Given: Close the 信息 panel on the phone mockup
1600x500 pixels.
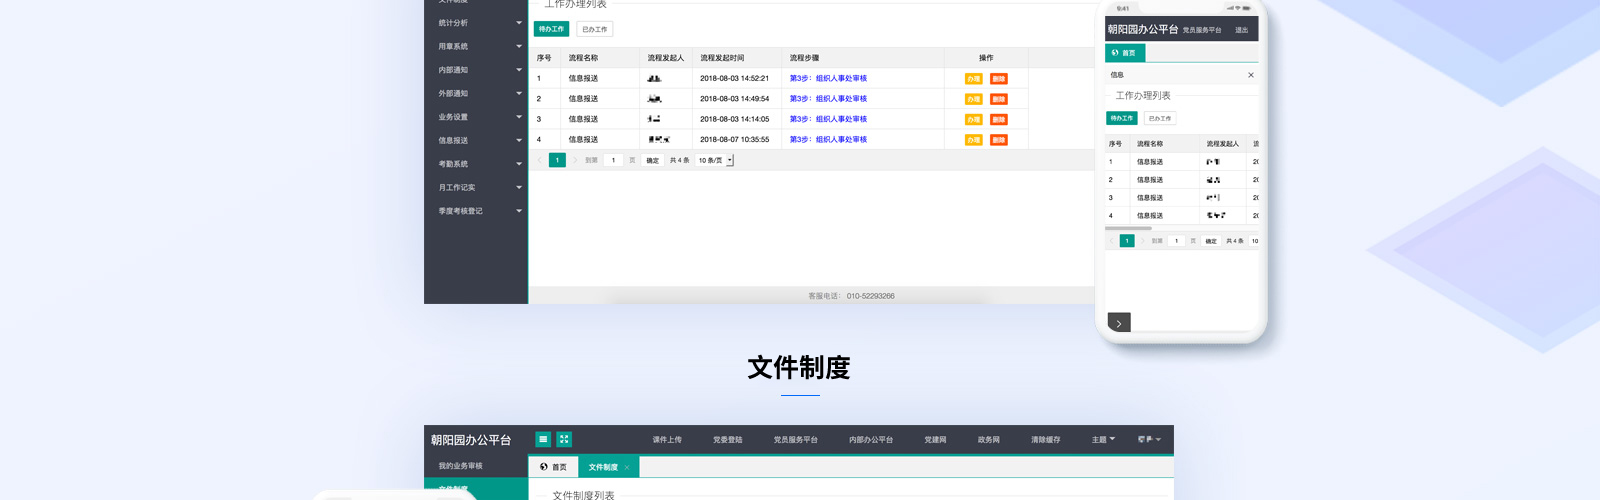Looking at the screenshot, I should (1250, 75).
